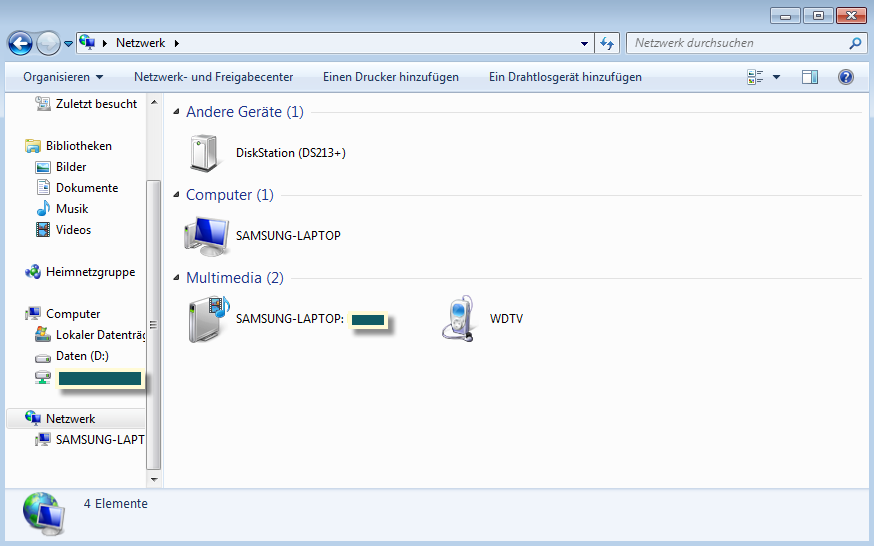Maximize the Explorer window
The image size is (874, 546).
(x=818, y=16)
